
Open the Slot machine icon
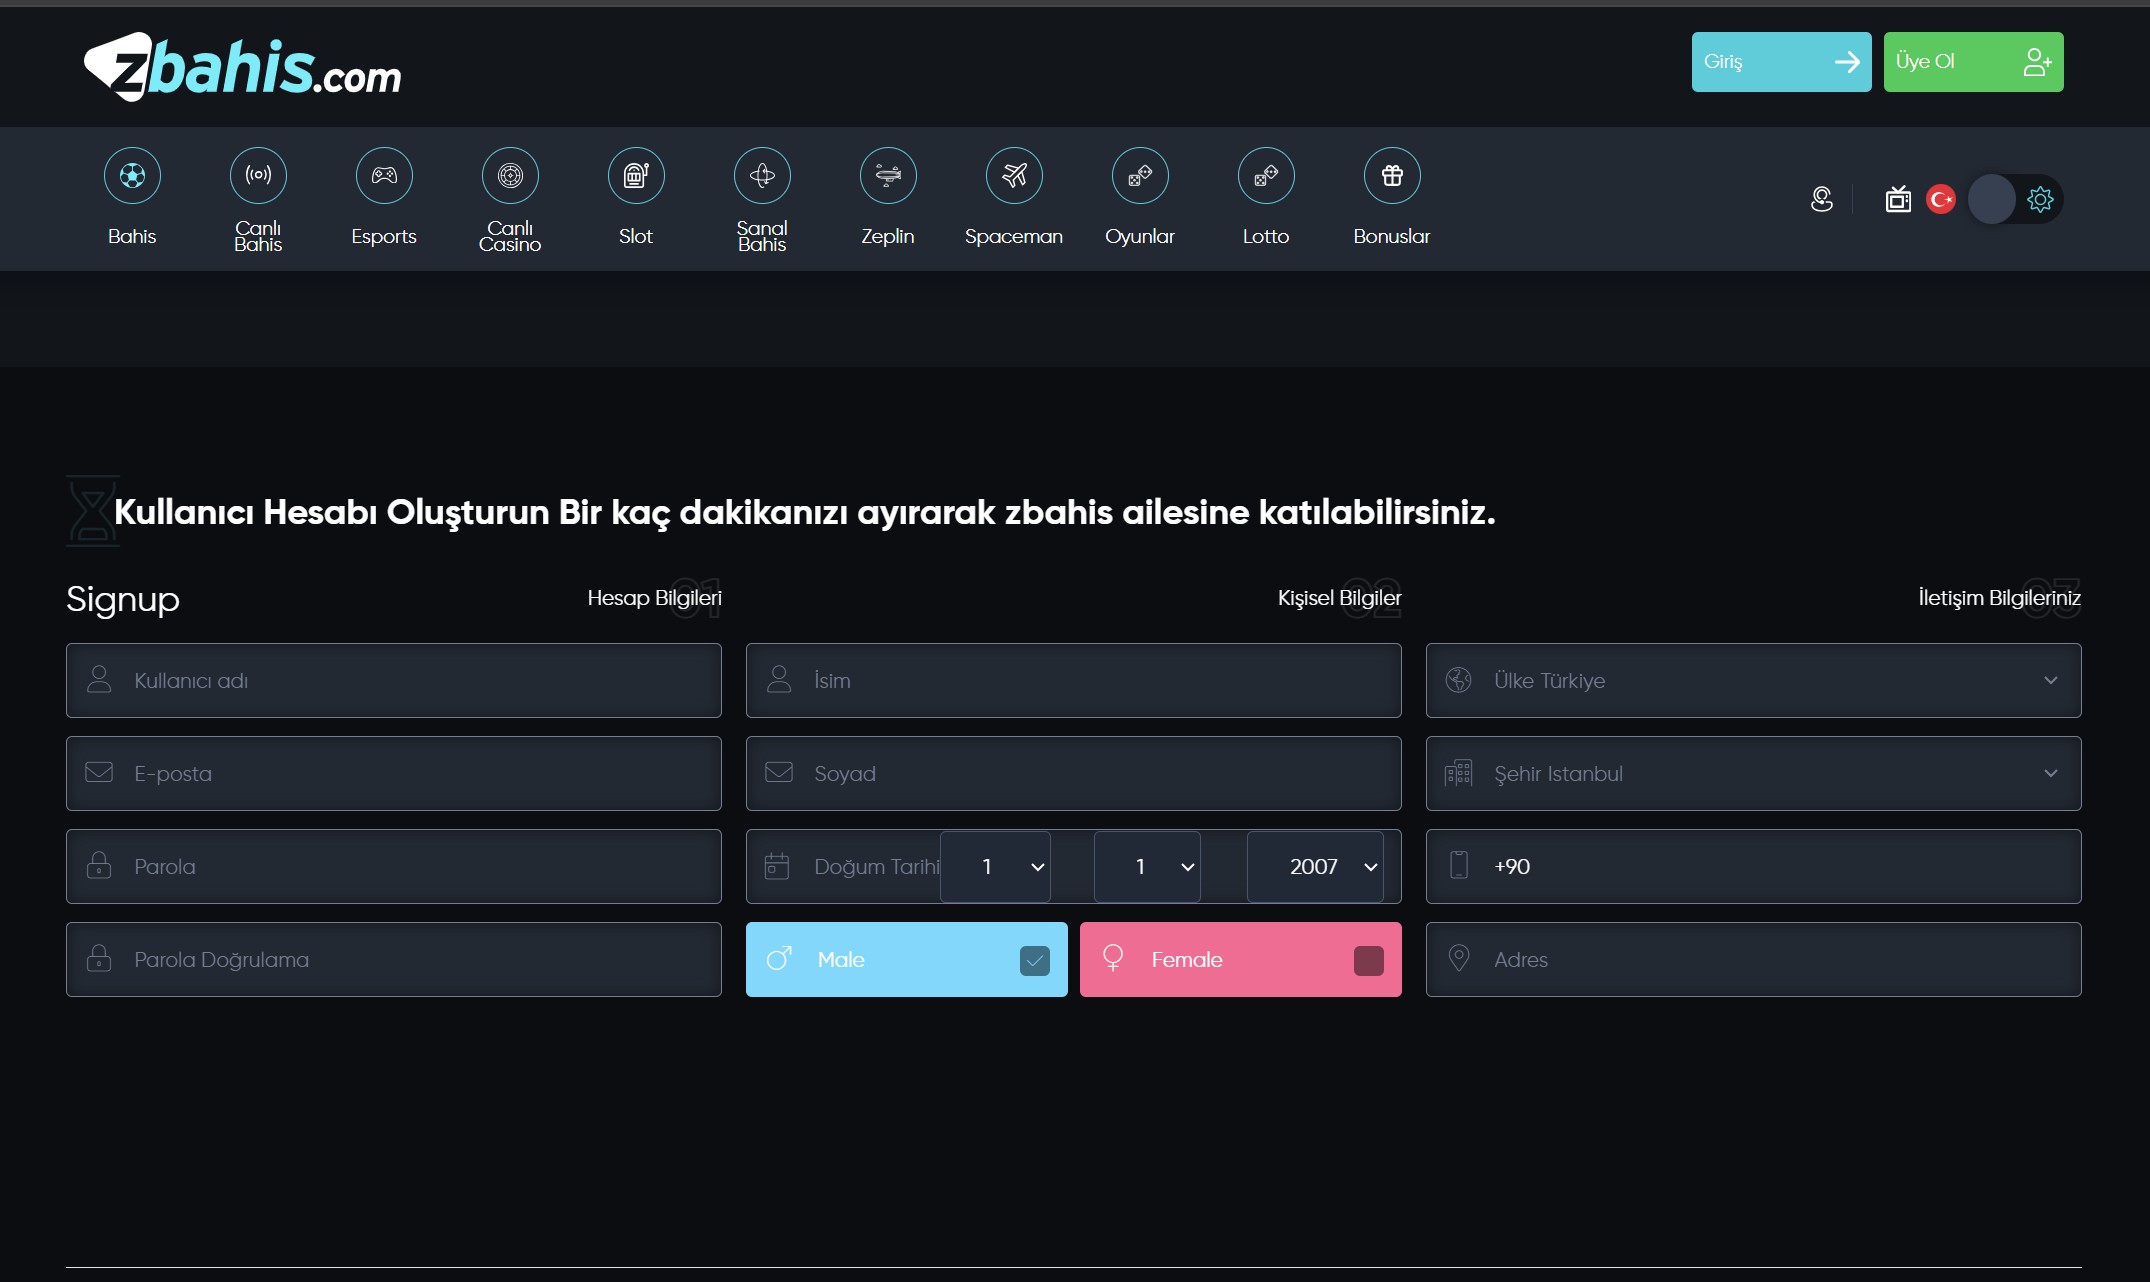click(x=636, y=176)
